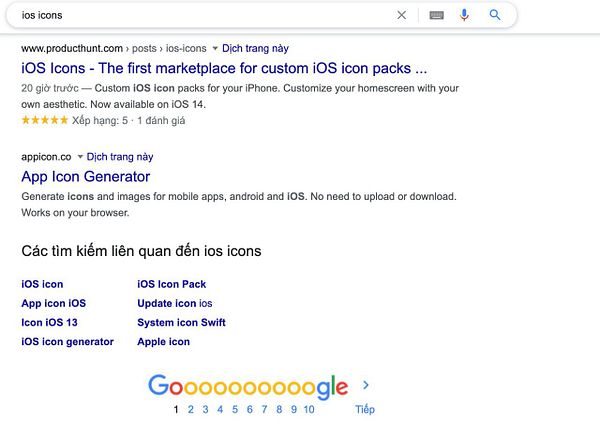Click the 'Xếp hạng: 5 · 1 đánh giá' text
Image resolution: width=600 pixels, height=425 pixels.
129,120
